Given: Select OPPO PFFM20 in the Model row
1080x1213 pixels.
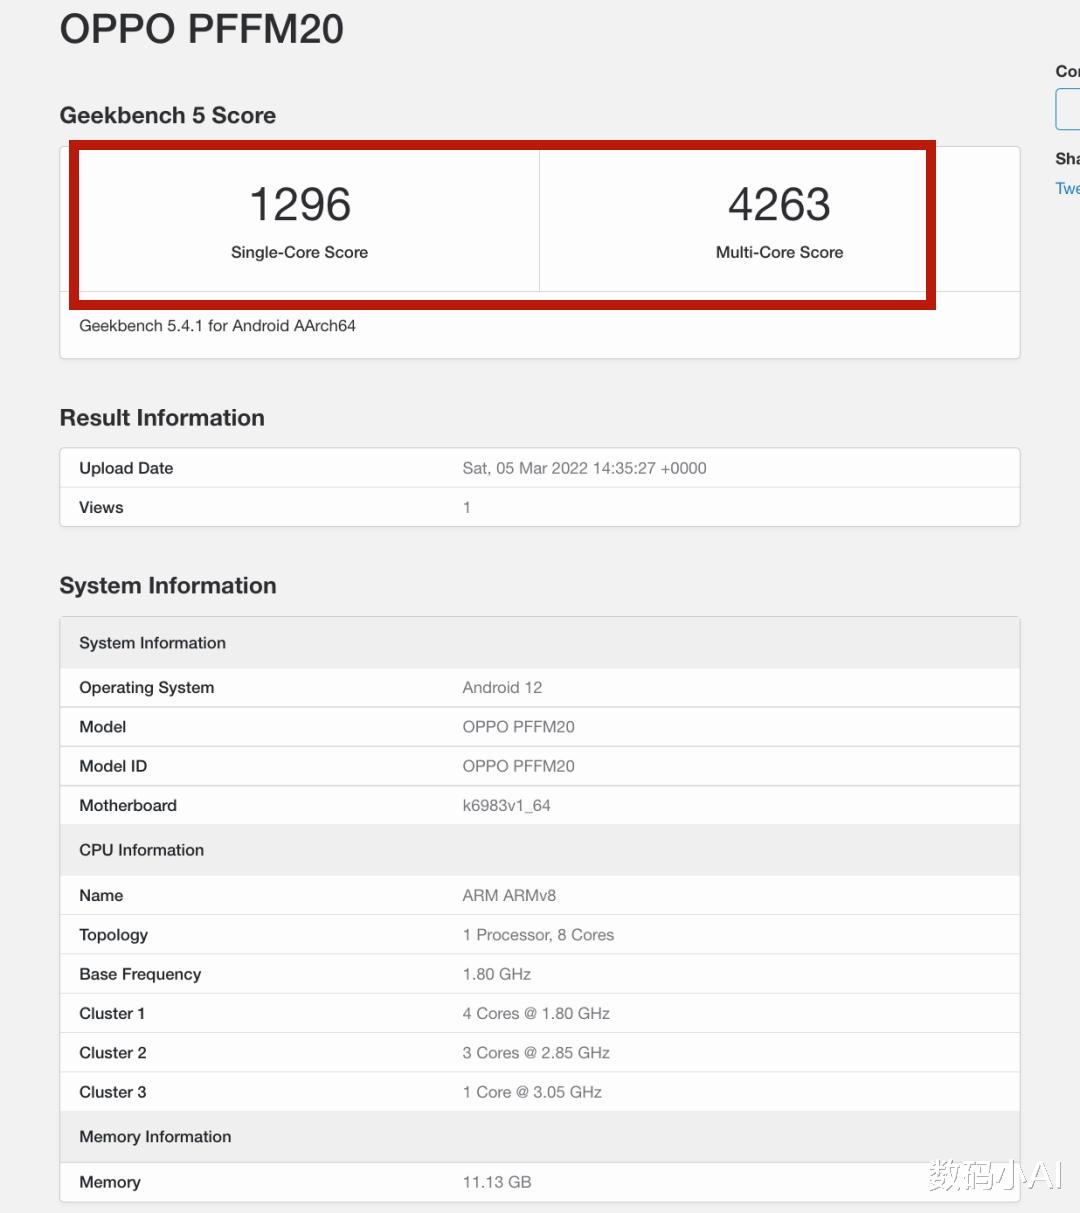Looking at the screenshot, I should pos(518,727).
